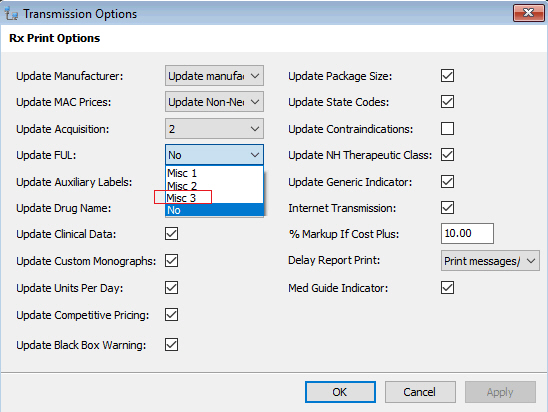Select the highlighted No option
The width and height of the screenshot is (548, 412).
[214, 210]
